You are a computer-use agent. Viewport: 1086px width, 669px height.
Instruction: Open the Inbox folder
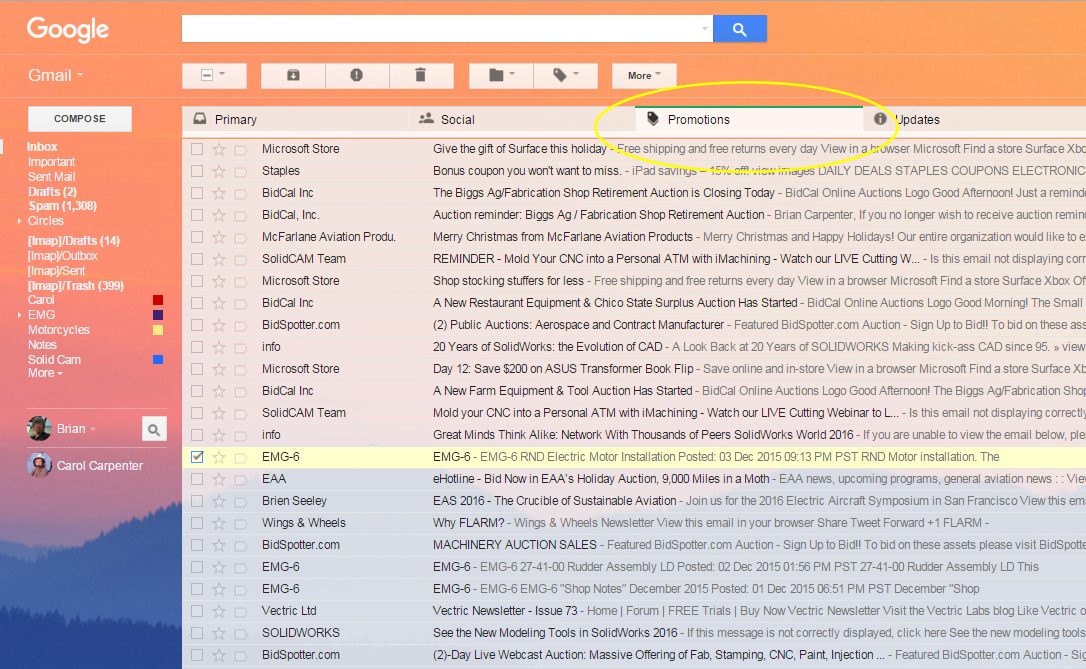[x=42, y=147]
